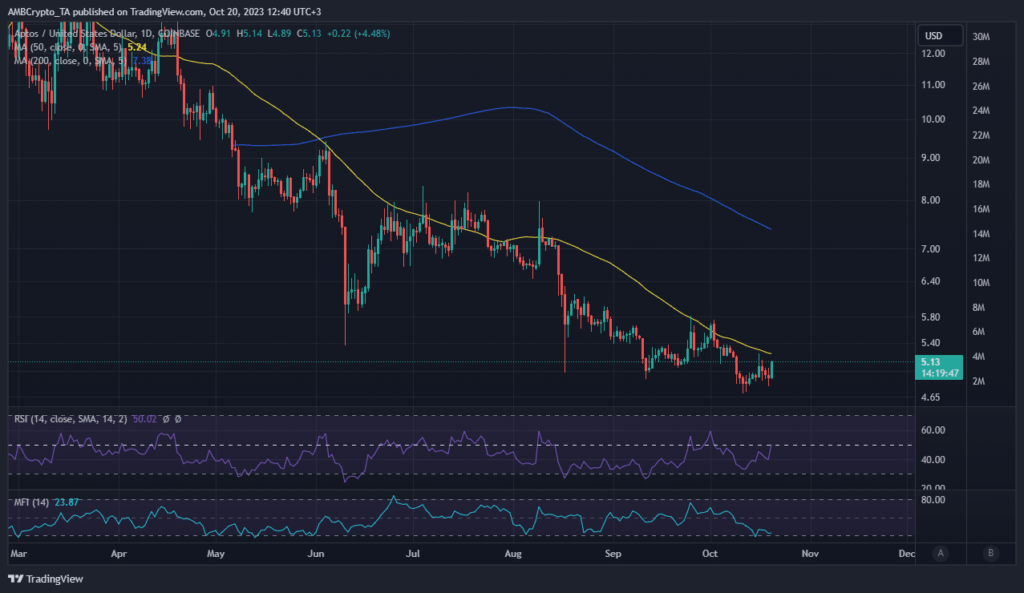Click the Nov label on time axis
1024x593 pixels.
tap(810, 552)
